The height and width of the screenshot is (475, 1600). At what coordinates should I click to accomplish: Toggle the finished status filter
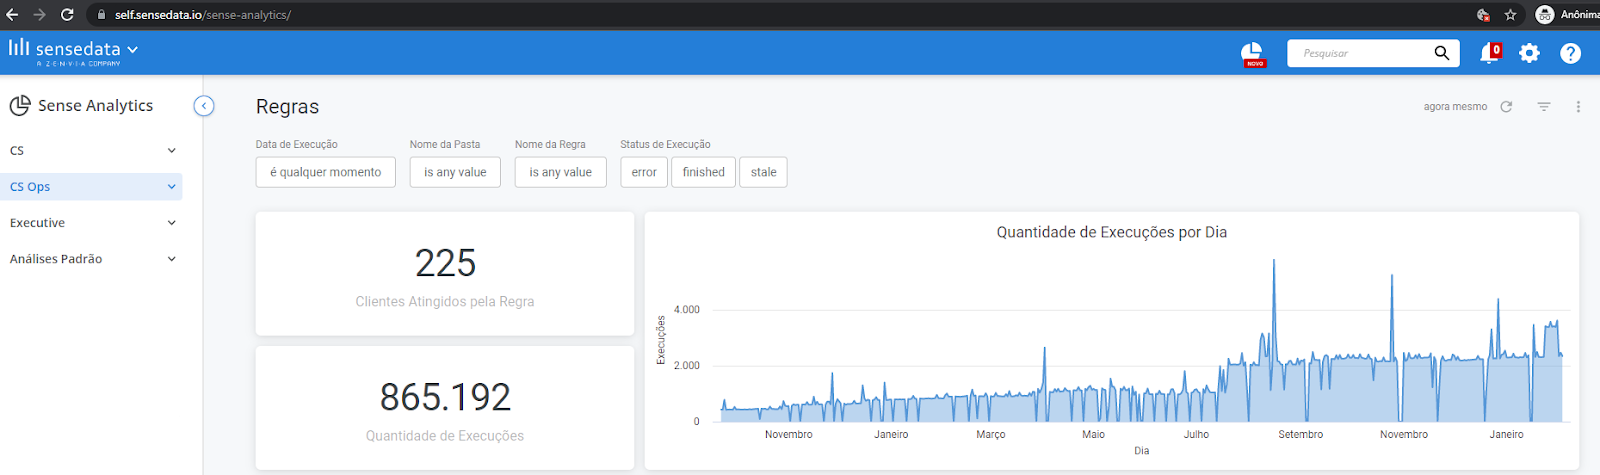[x=704, y=172]
